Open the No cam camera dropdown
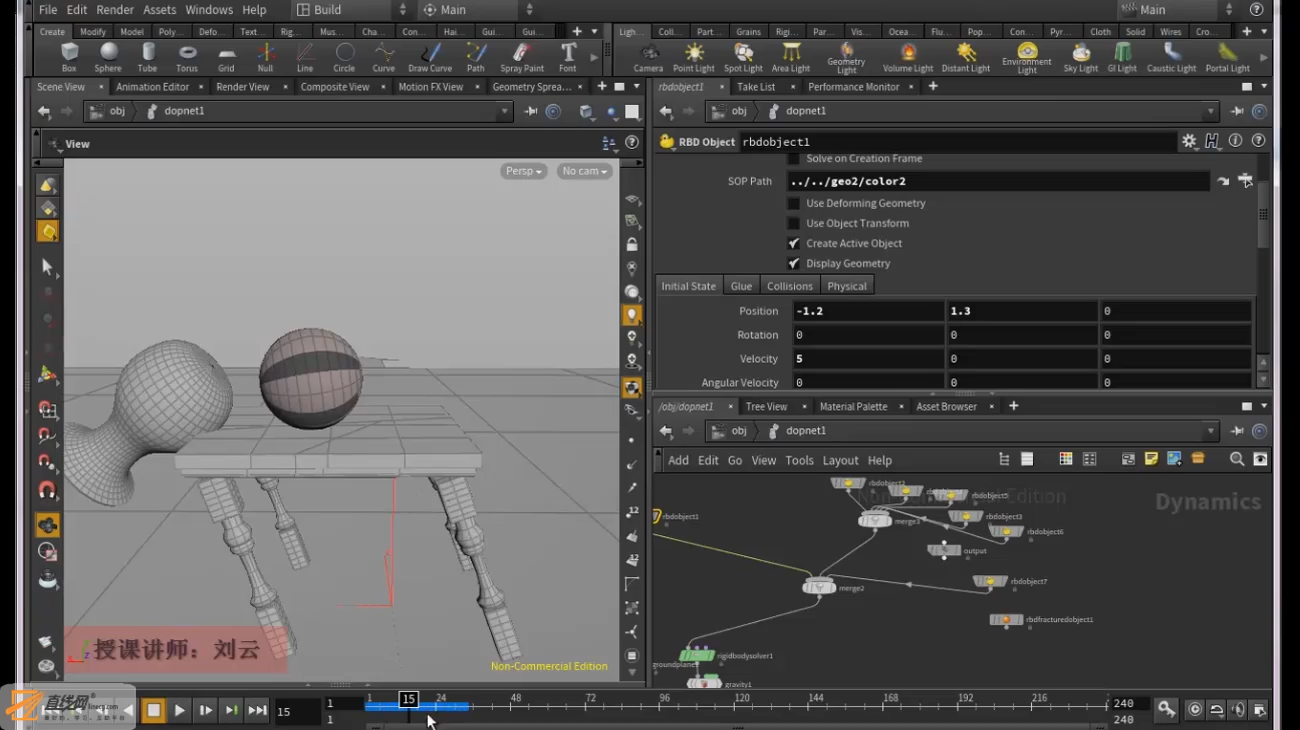This screenshot has height=730, width=1300. [x=585, y=171]
